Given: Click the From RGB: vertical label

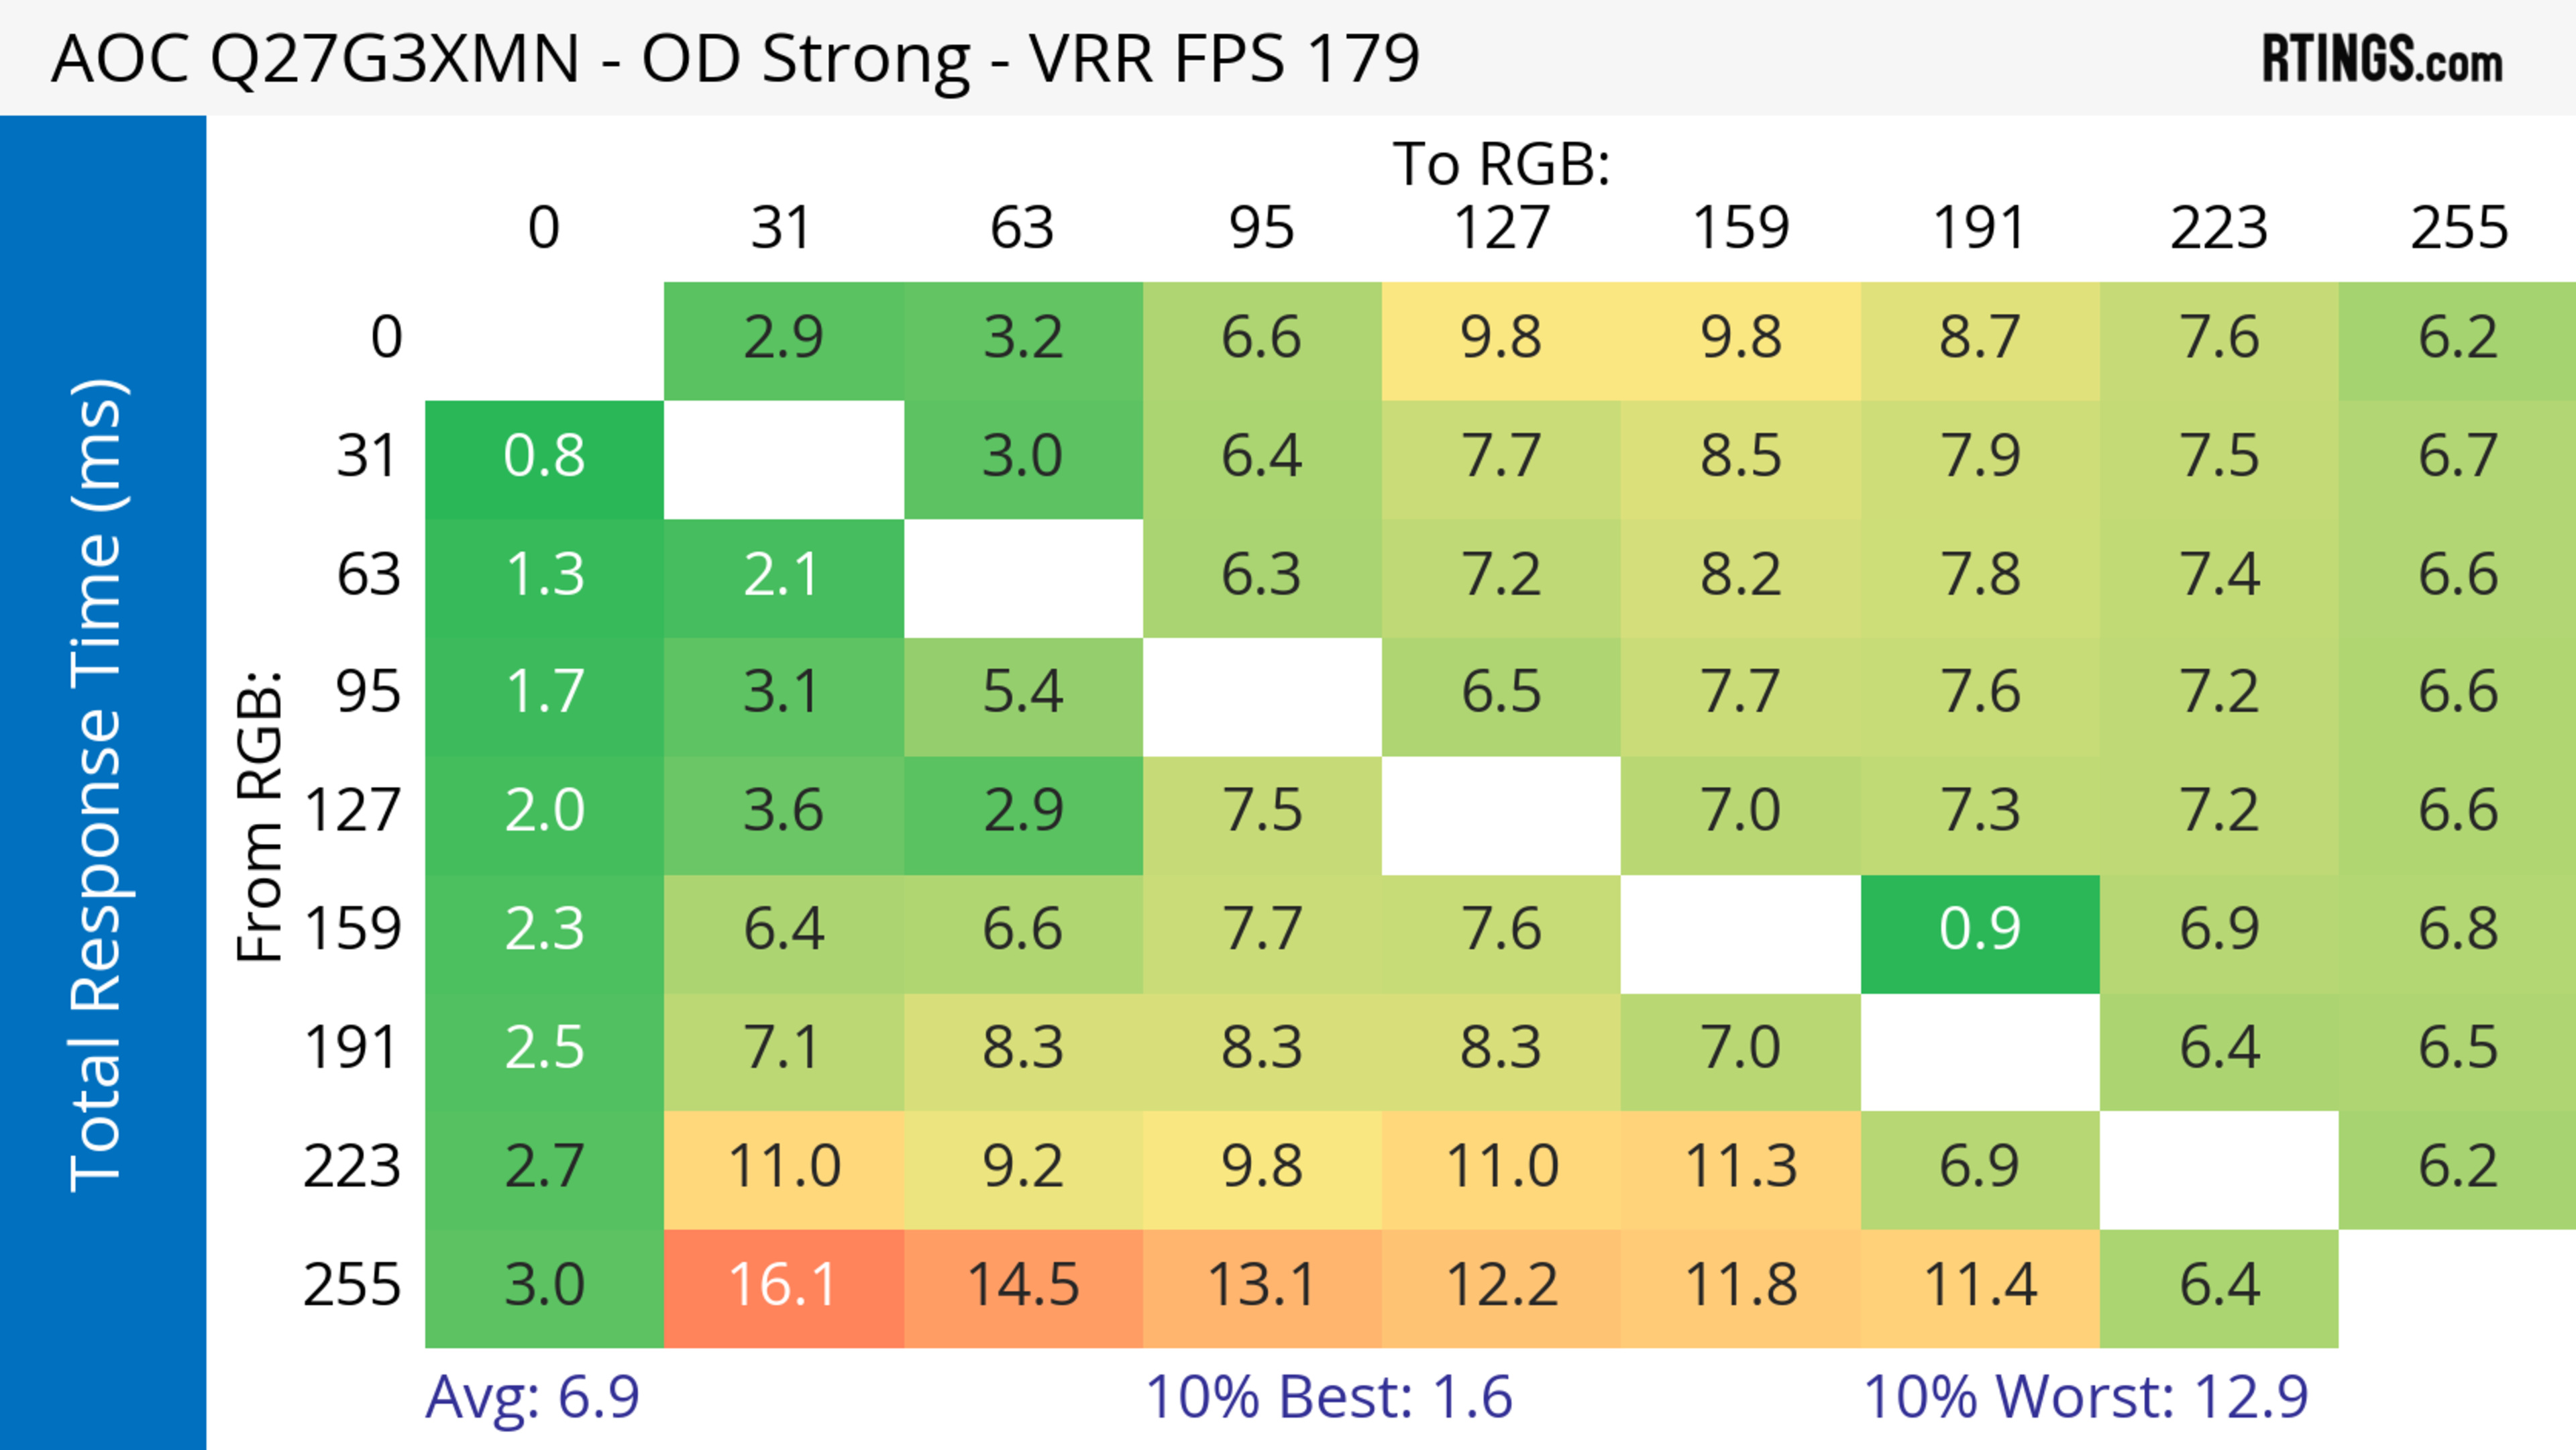Looking at the screenshot, I should pos(260,815).
